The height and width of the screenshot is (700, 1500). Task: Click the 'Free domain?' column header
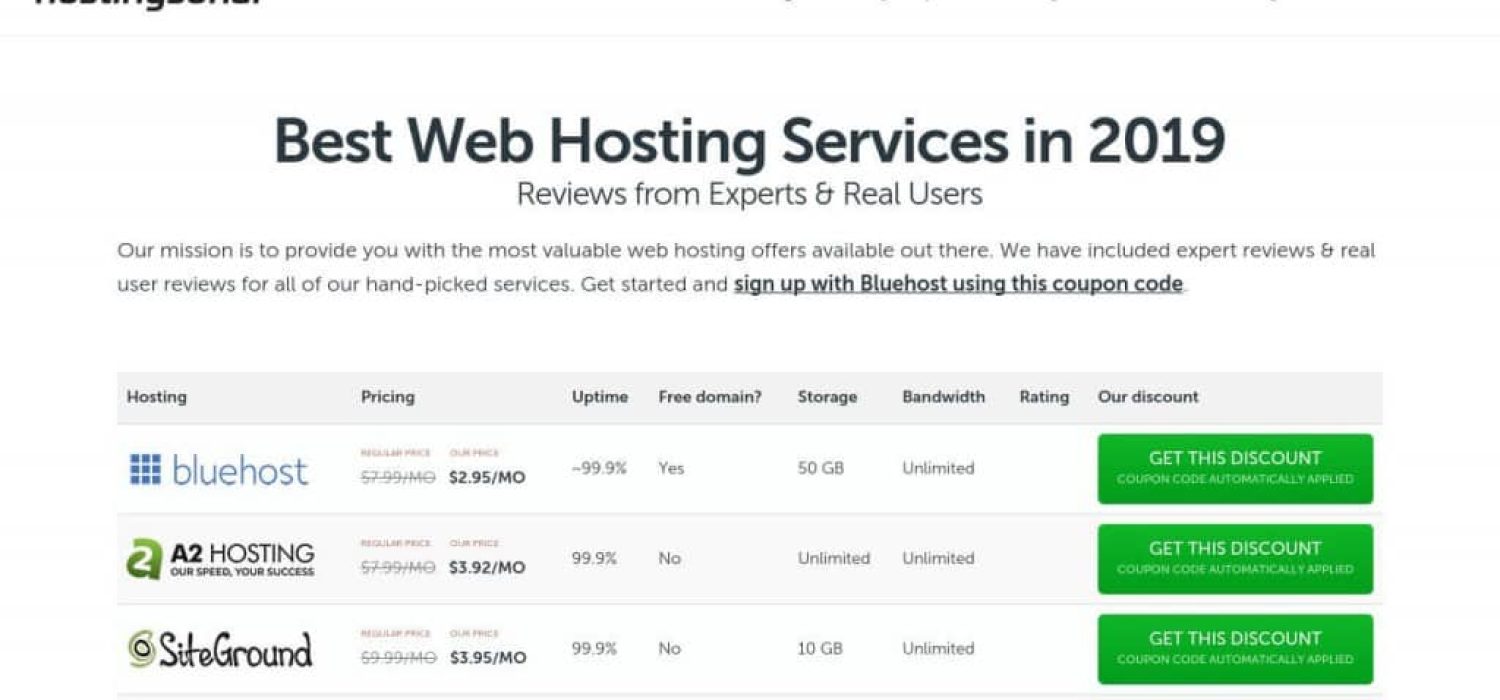[x=710, y=397]
